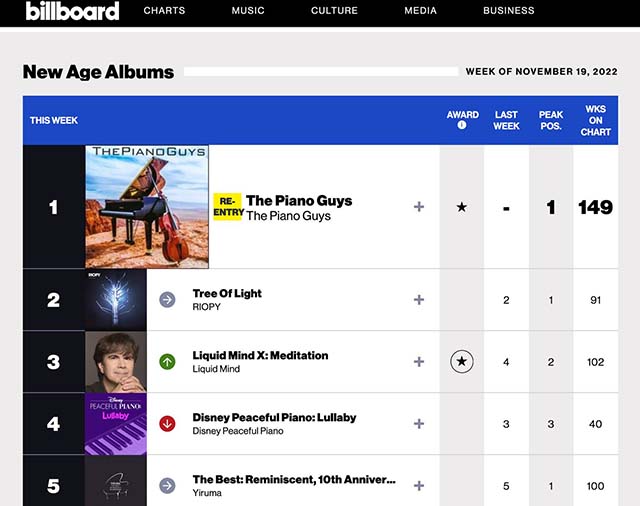This screenshot has height=506, width=640.
Task: Click the award info icon
Action: pyautogui.click(x=462, y=126)
